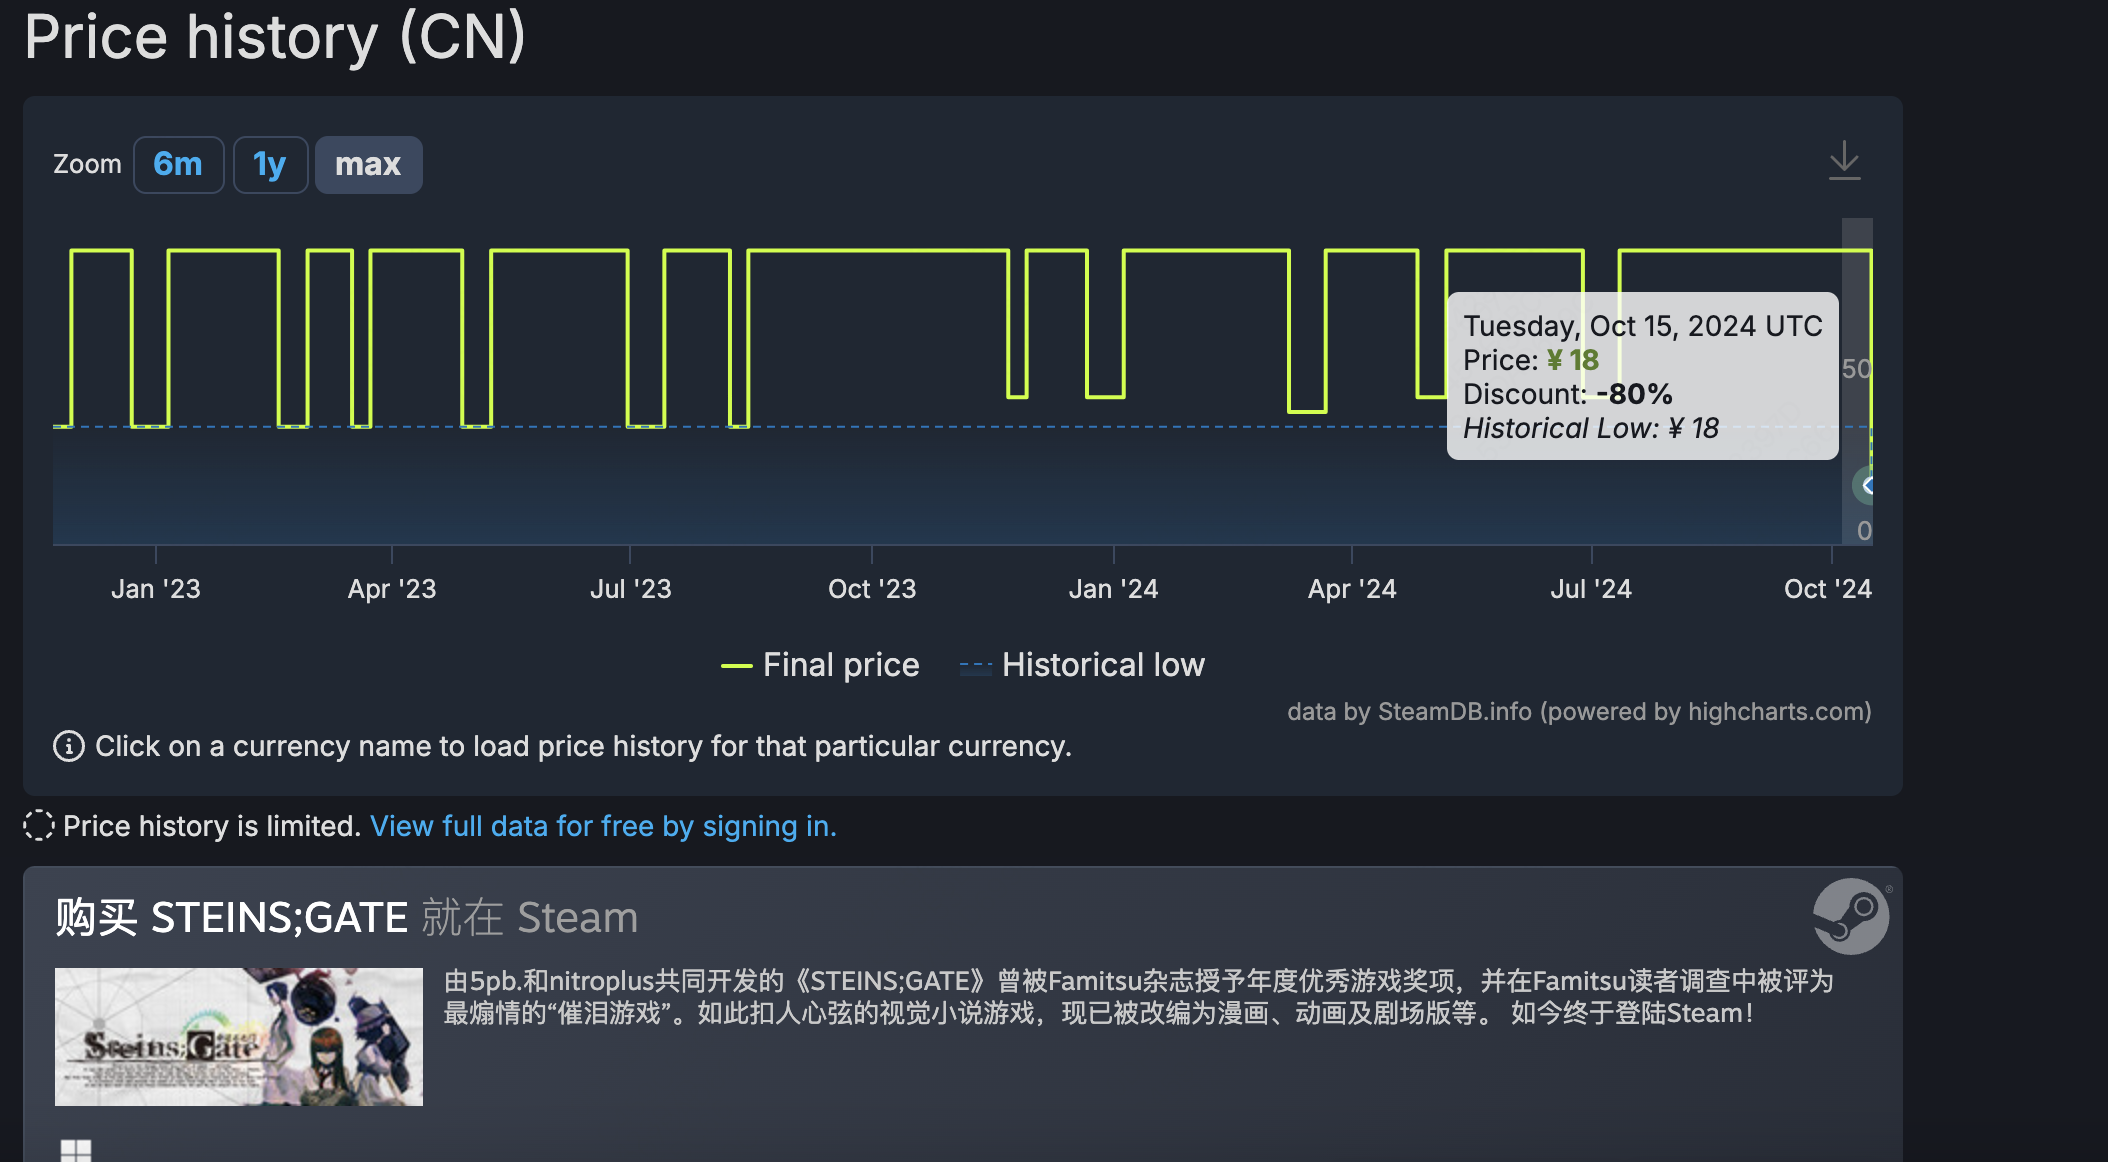2108x1162 pixels.
Task: Open the sign-in link for full data
Action: click(603, 826)
